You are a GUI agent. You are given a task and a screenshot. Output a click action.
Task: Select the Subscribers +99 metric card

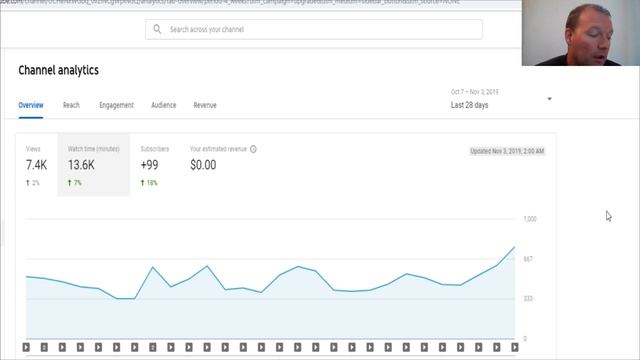click(x=155, y=165)
